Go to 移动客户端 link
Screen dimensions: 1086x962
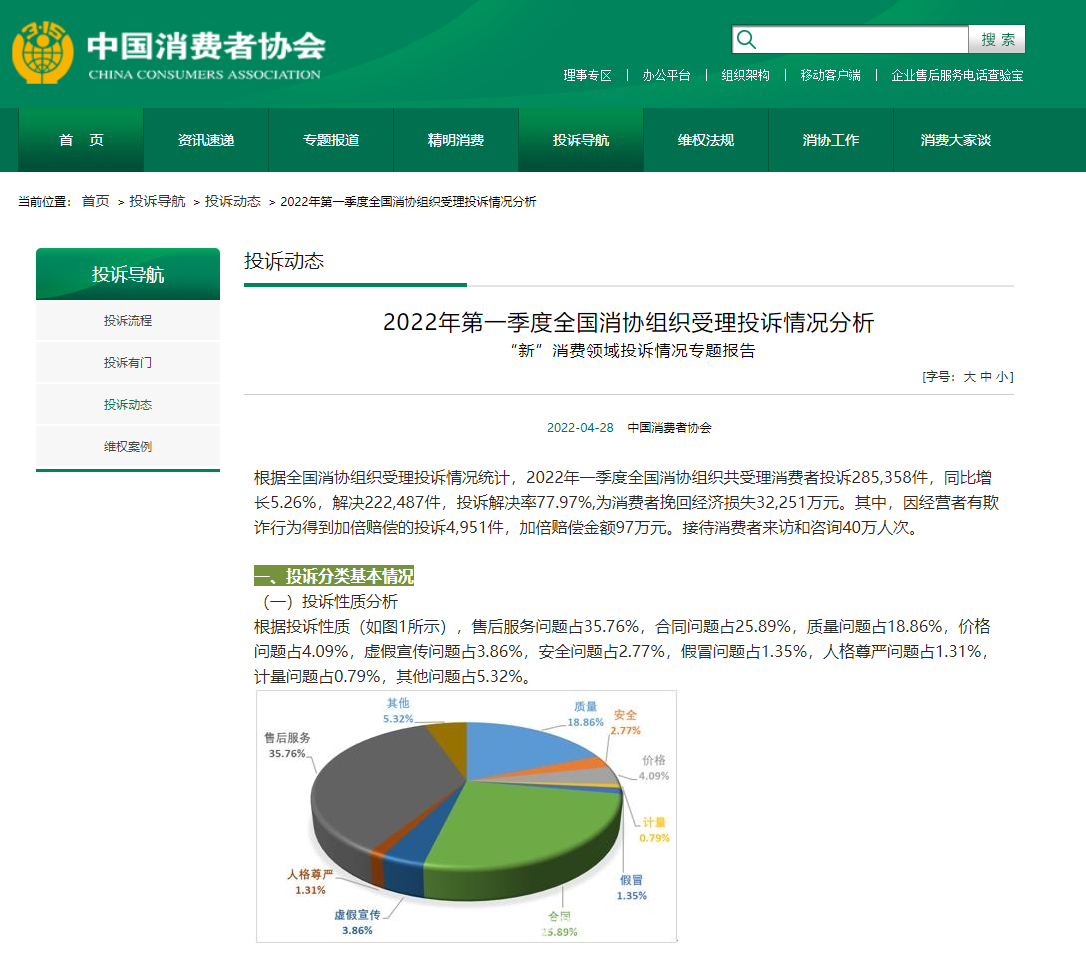[x=830, y=75]
